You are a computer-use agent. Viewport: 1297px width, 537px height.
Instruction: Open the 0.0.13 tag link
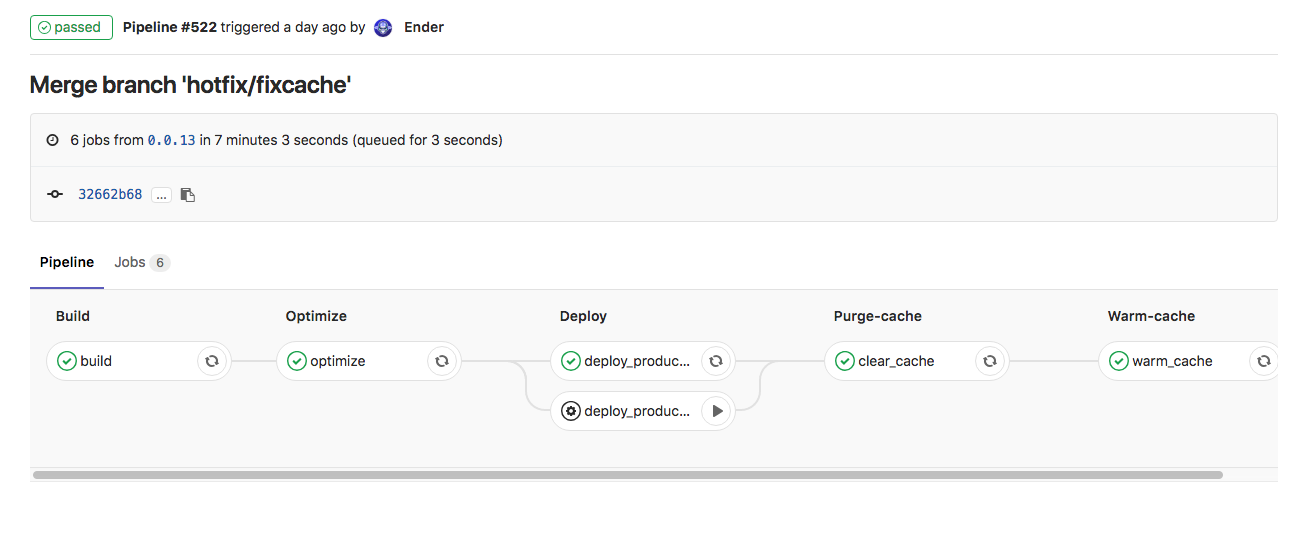tap(171, 141)
